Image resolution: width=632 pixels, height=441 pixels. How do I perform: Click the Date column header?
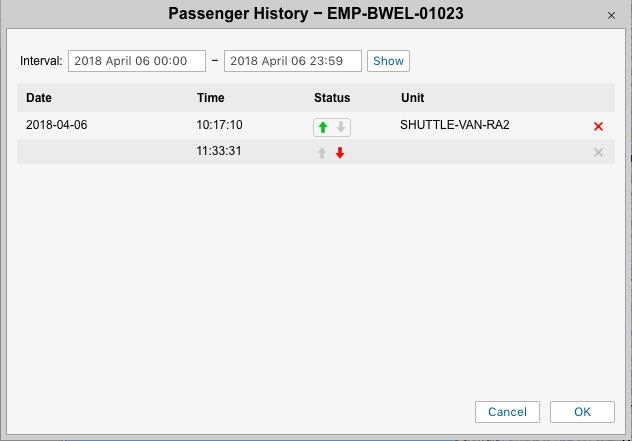click(39, 98)
